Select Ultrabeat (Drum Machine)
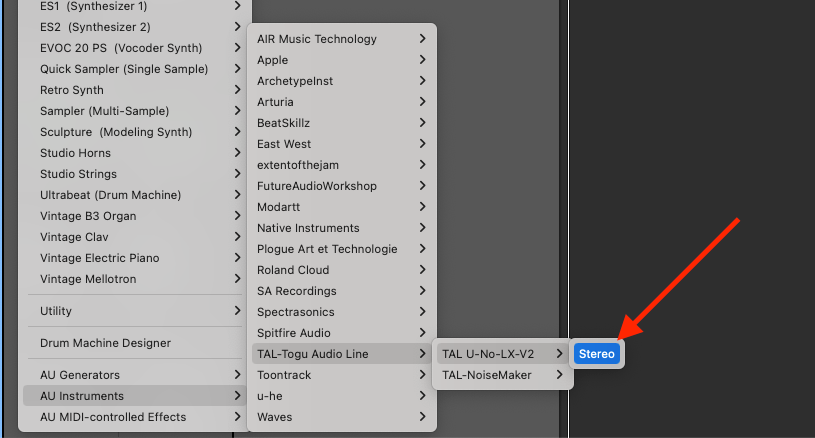815x438 pixels. tap(135, 195)
